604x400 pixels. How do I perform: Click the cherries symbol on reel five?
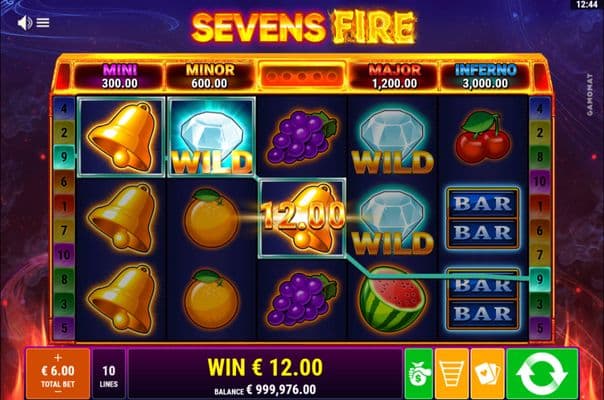(483, 137)
